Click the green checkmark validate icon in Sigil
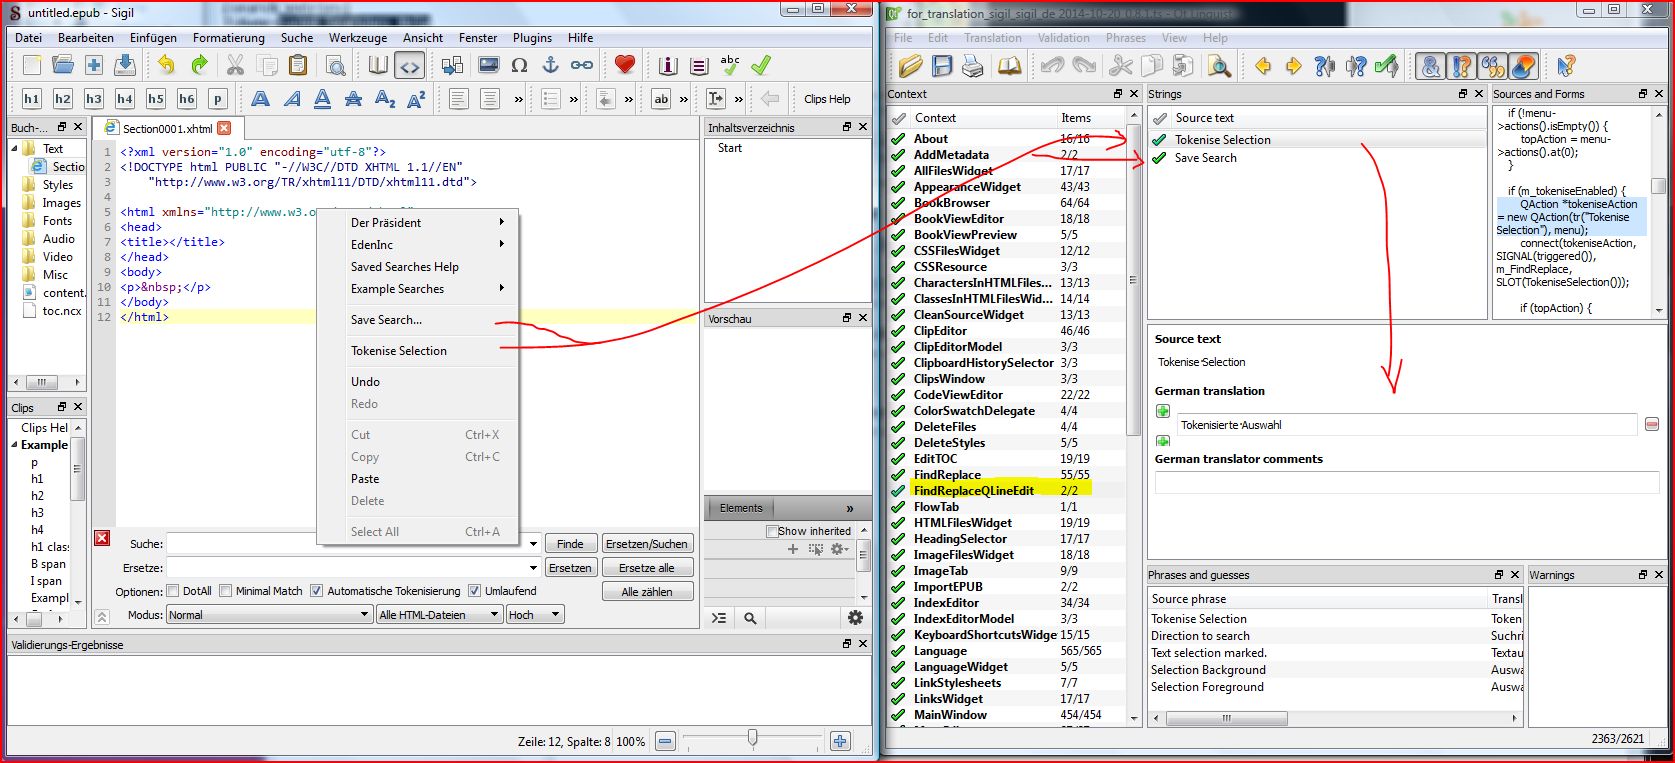This screenshot has width=1675, height=763. [761, 65]
